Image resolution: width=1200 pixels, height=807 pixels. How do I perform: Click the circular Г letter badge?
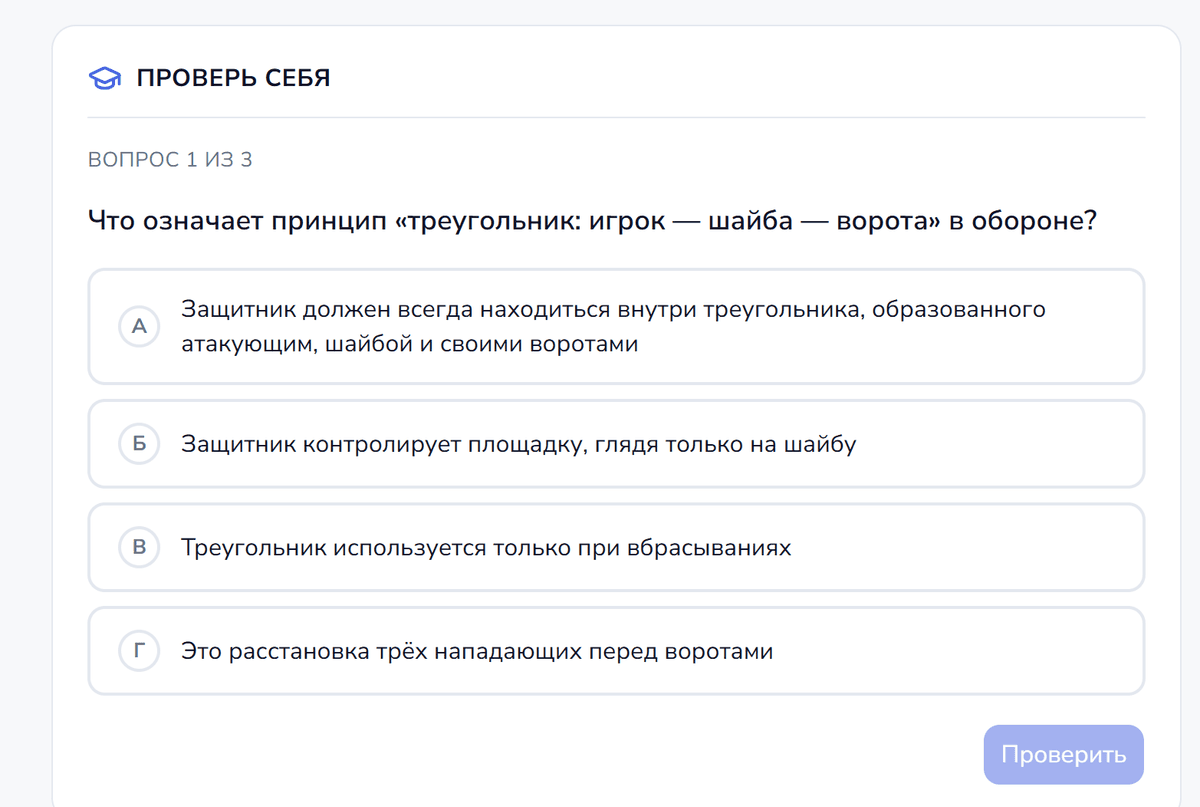[139, 650]
